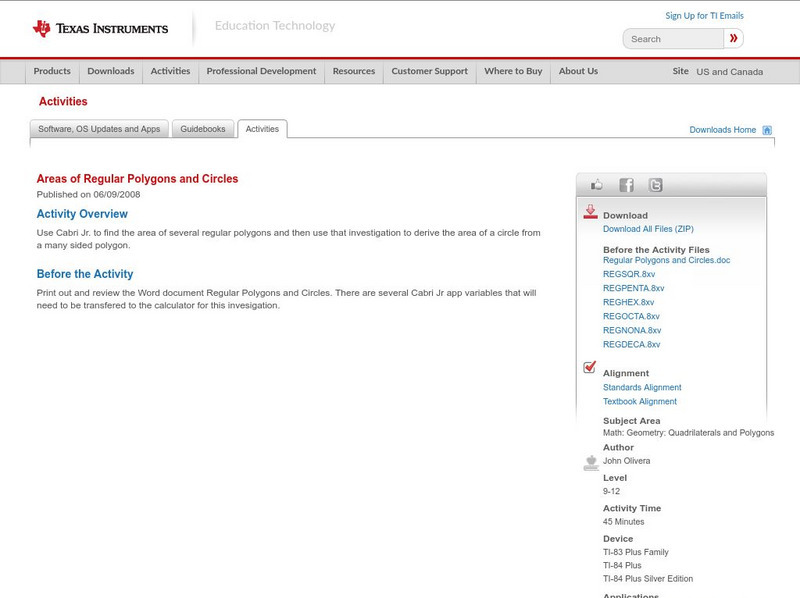Download the REGHEX.8xv file

click(x=629, y=302)
